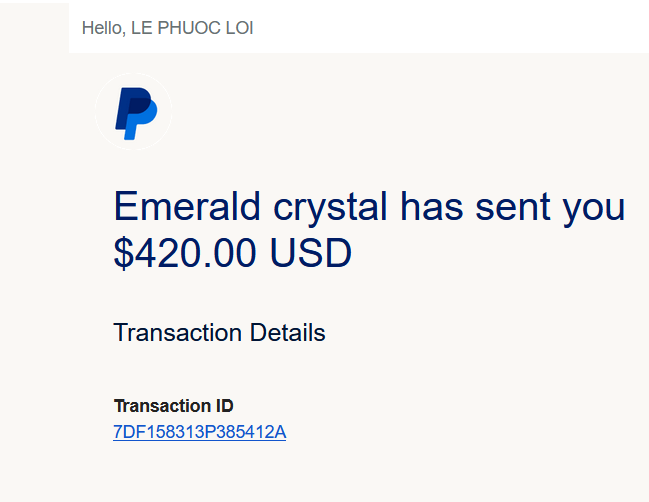Click the word "ID" in the bold label
The height and width of the screenshot is (502, 649).
coord(224,406)
